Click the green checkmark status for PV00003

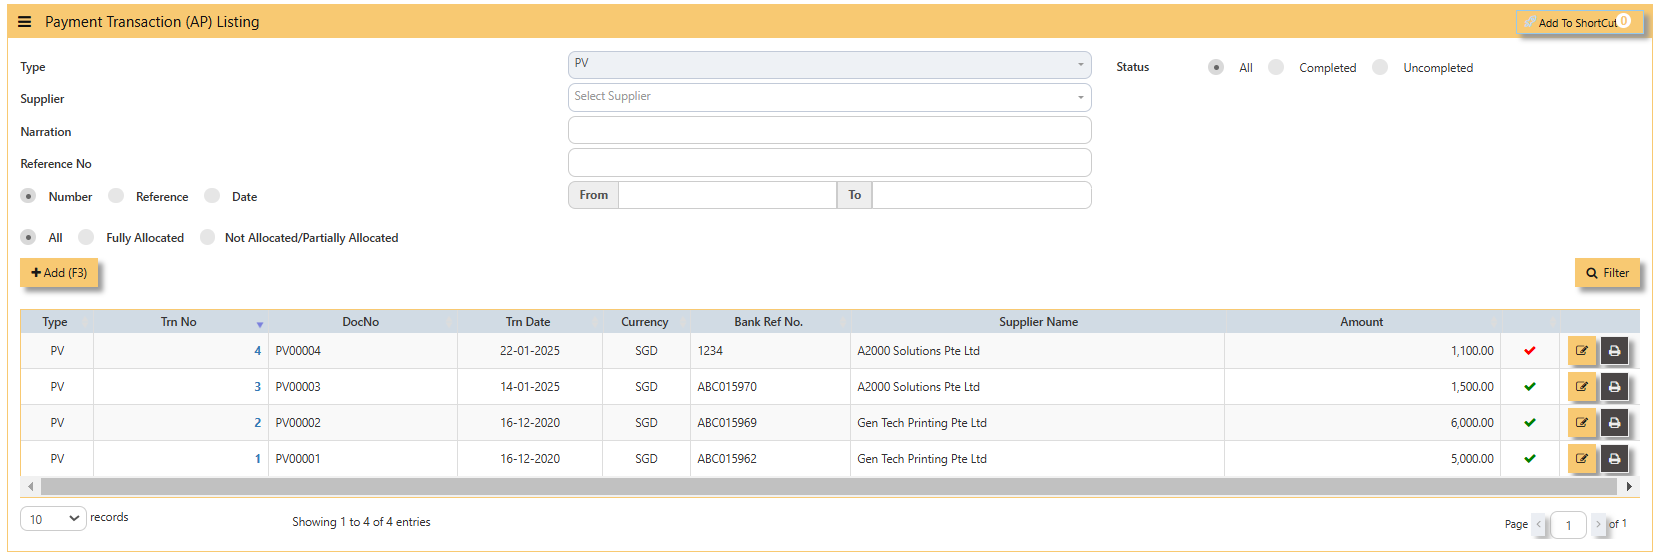(1530, 387)
